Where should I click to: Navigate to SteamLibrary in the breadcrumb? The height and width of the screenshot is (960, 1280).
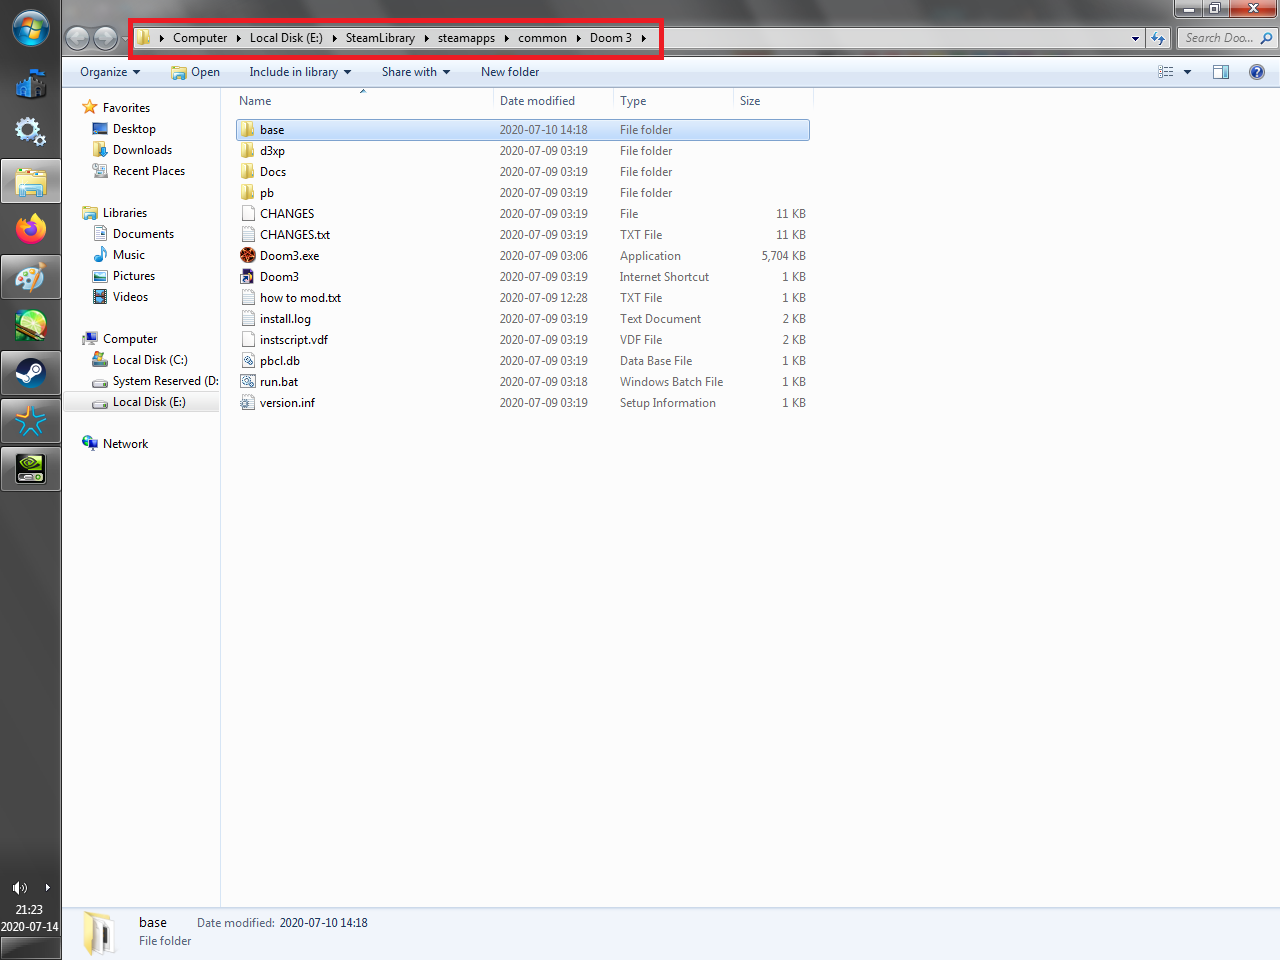(x=380, y=38)
